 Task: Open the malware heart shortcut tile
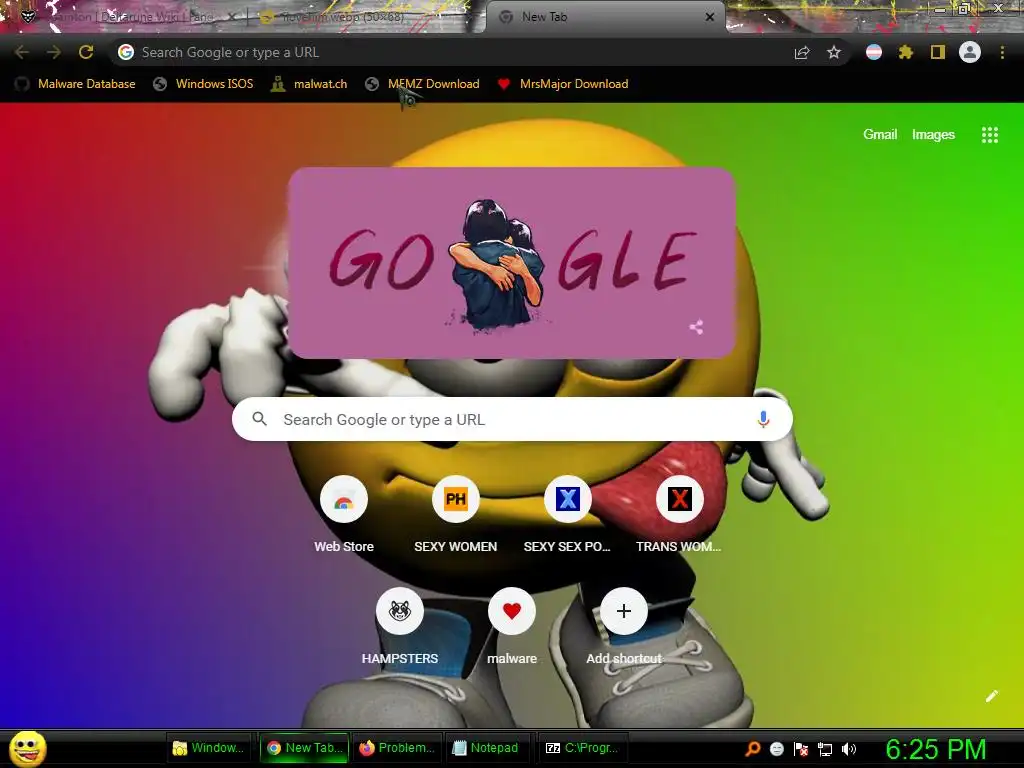click(x=512, y=628)
